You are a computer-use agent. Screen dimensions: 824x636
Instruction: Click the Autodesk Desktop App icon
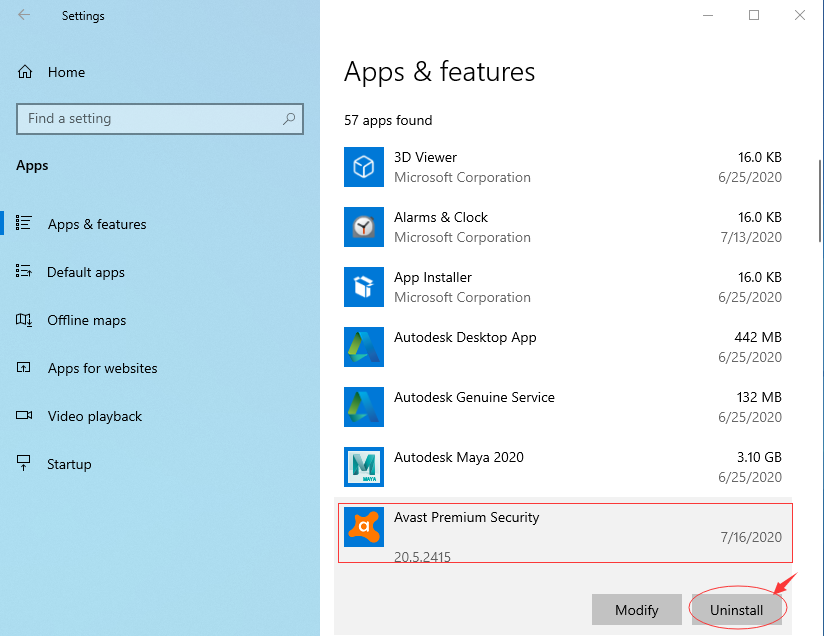point(364,347)
